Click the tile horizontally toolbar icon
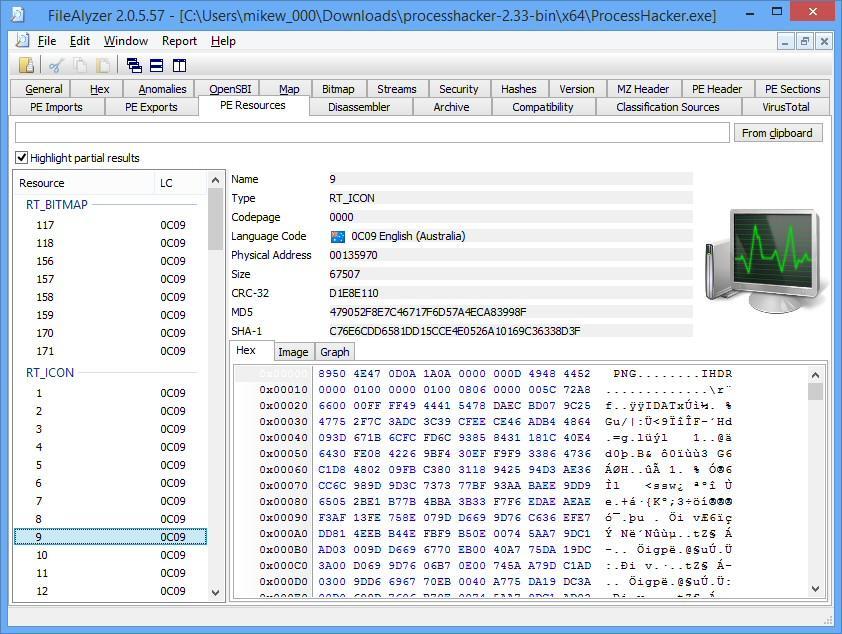842x634 pixels. click(156, 65)
